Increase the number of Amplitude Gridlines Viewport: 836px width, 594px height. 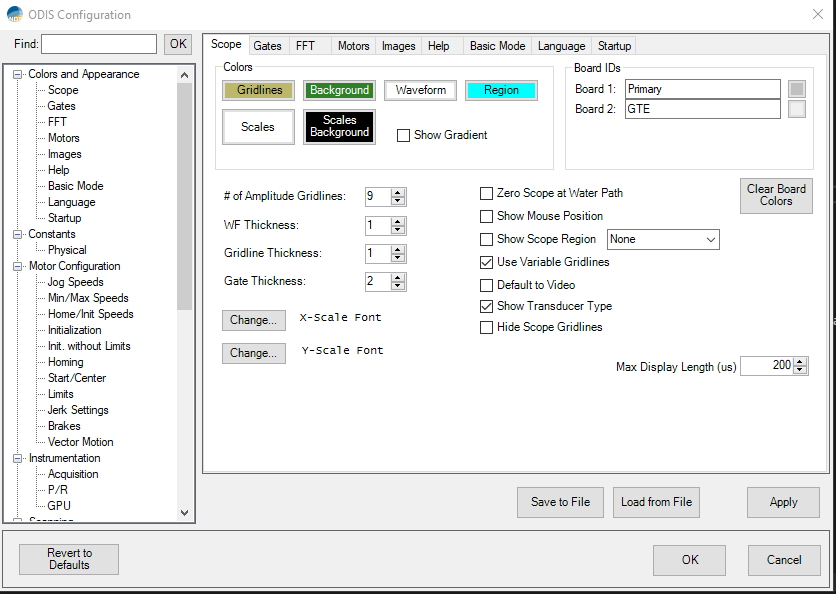coord(398,192)
